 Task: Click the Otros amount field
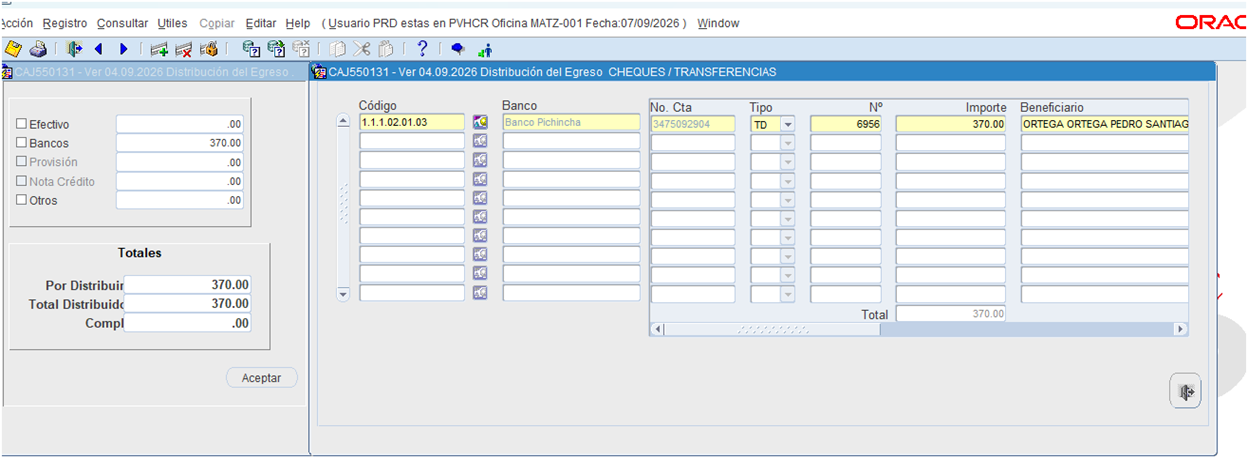click(180, 200)
